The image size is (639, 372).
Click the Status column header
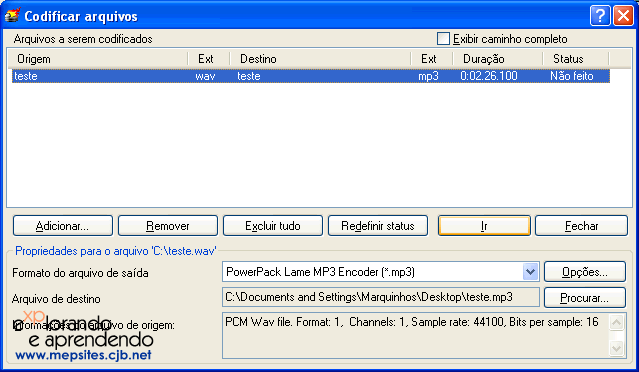click(576, 59)
